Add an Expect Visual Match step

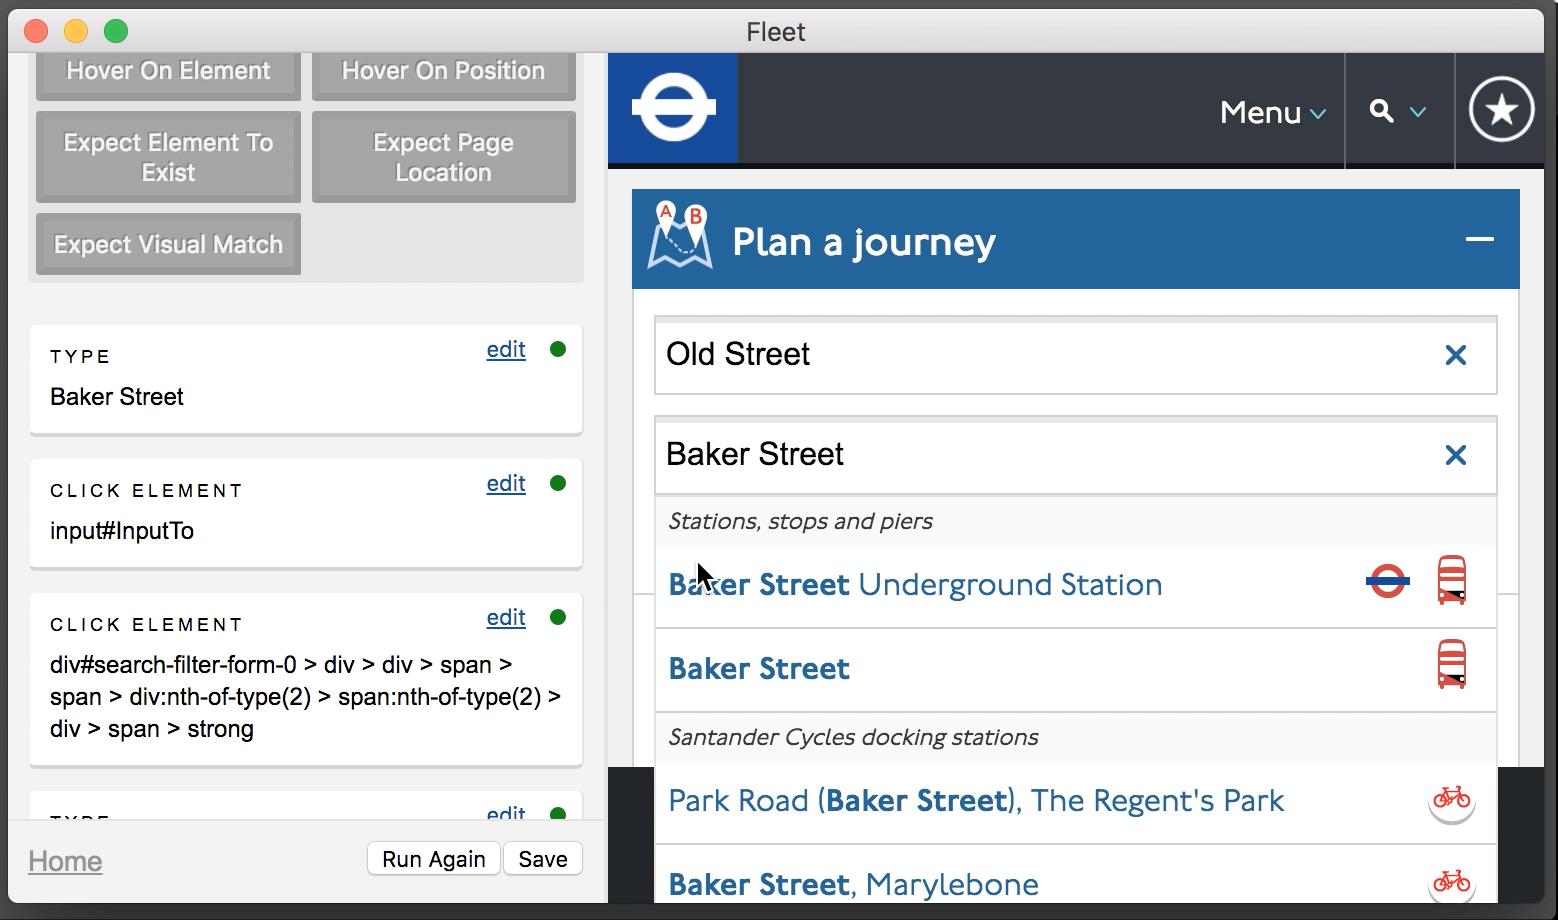pyautogui.click(x=168, y=245)
